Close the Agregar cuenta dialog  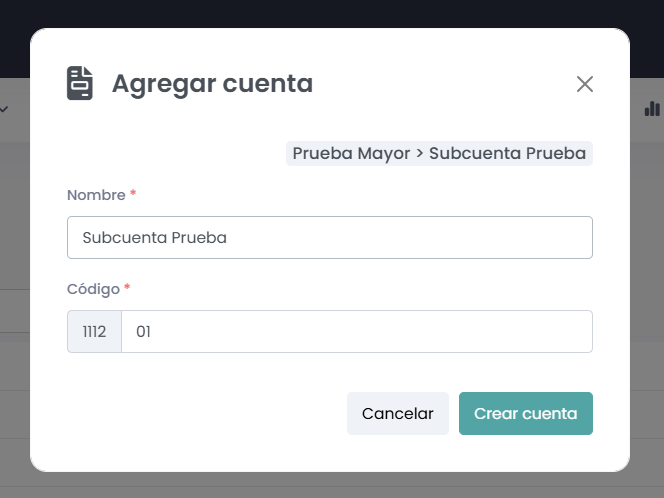585,84
